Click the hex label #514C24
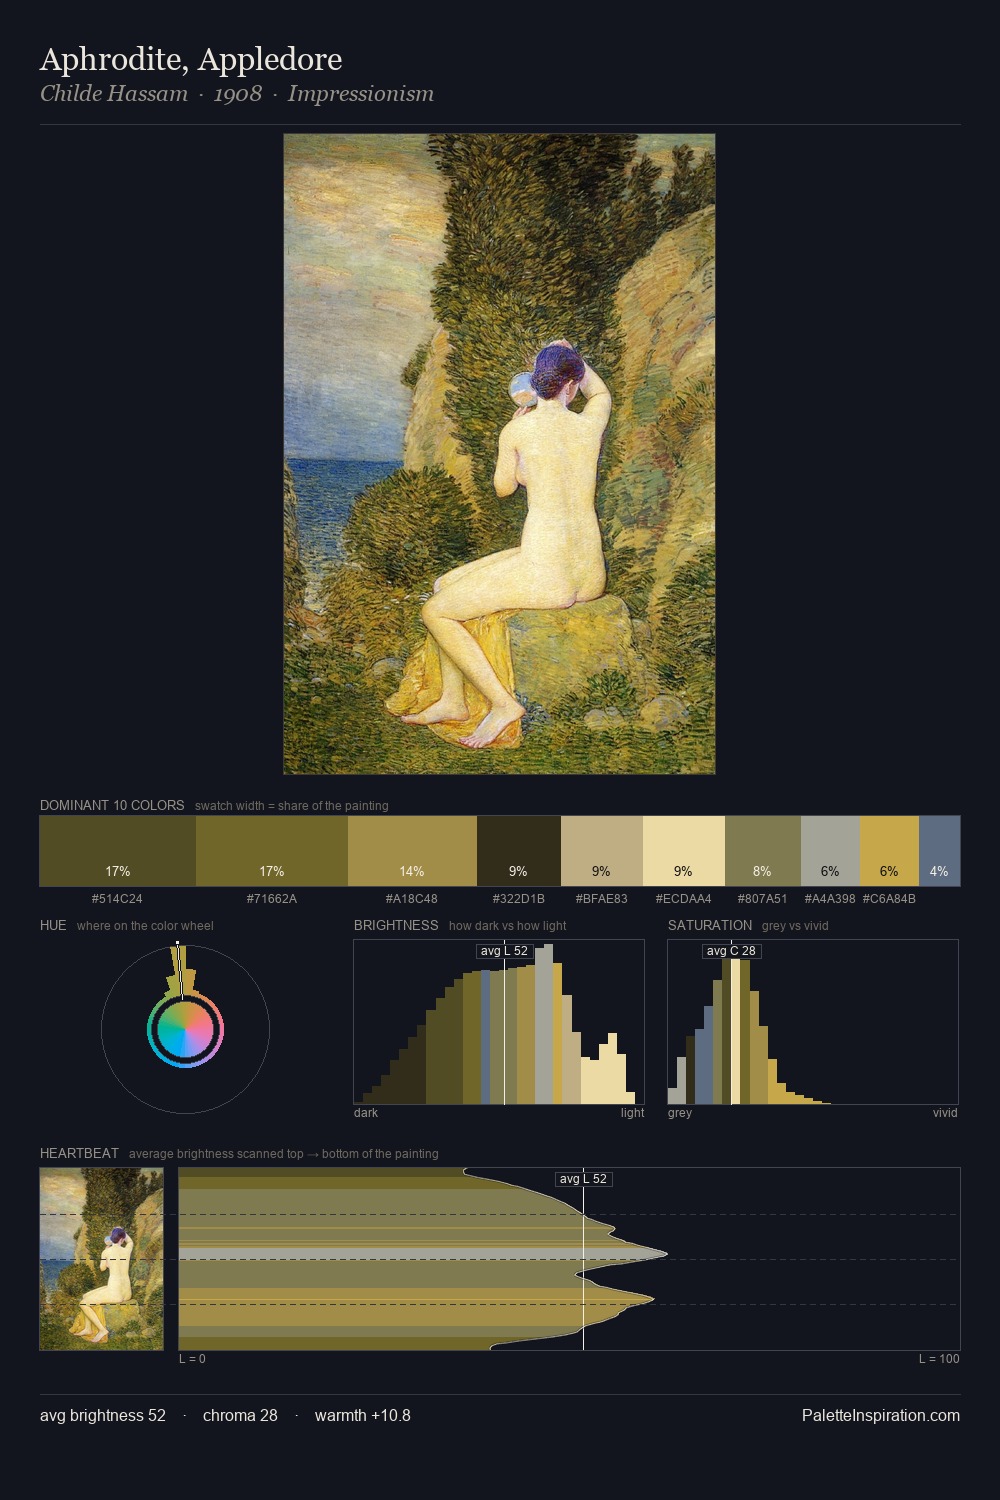This screenshot has height=1500, width=1000. (x=117, y=899)
